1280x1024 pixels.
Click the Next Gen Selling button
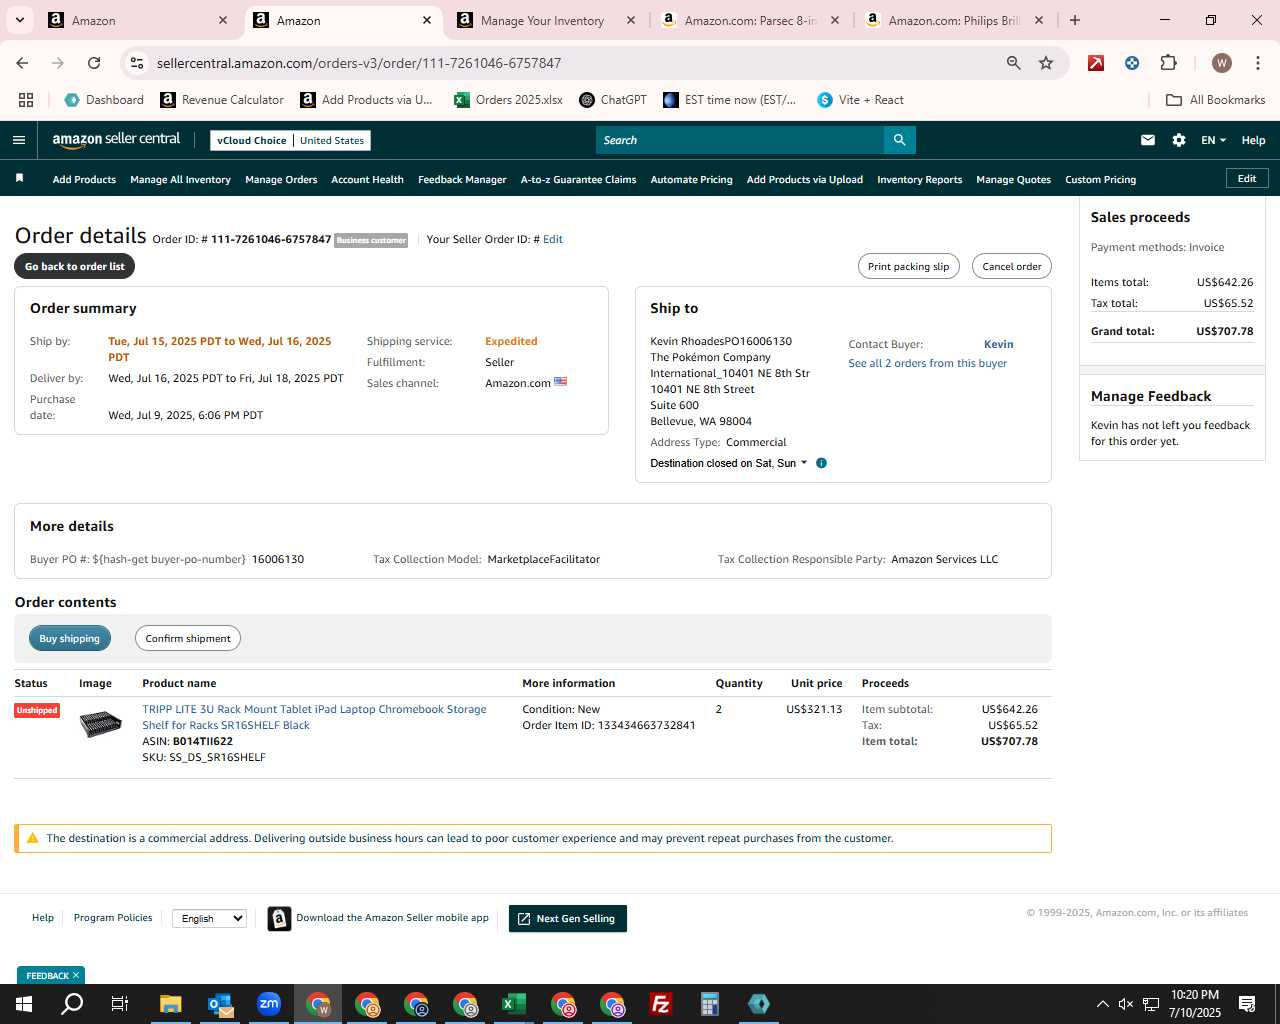568,918
